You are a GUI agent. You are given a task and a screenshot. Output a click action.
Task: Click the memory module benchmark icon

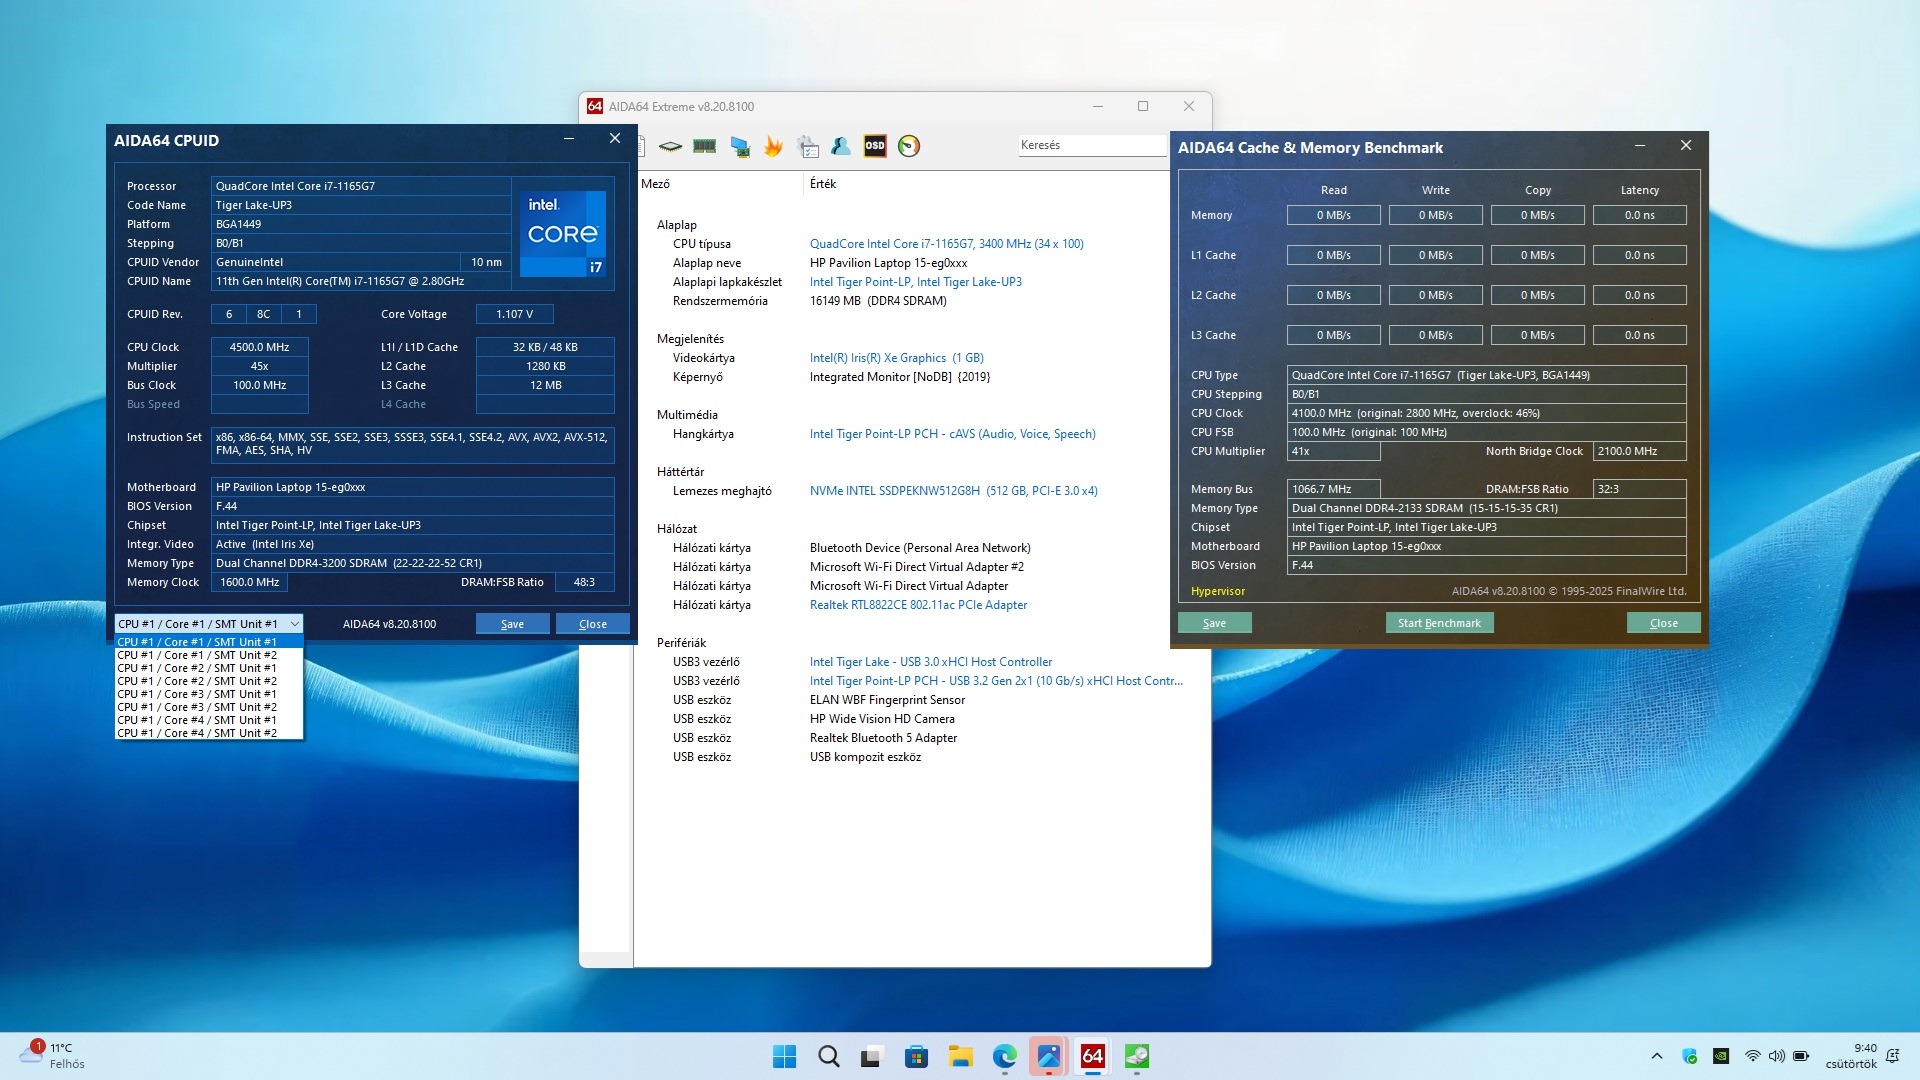point(705,146)
